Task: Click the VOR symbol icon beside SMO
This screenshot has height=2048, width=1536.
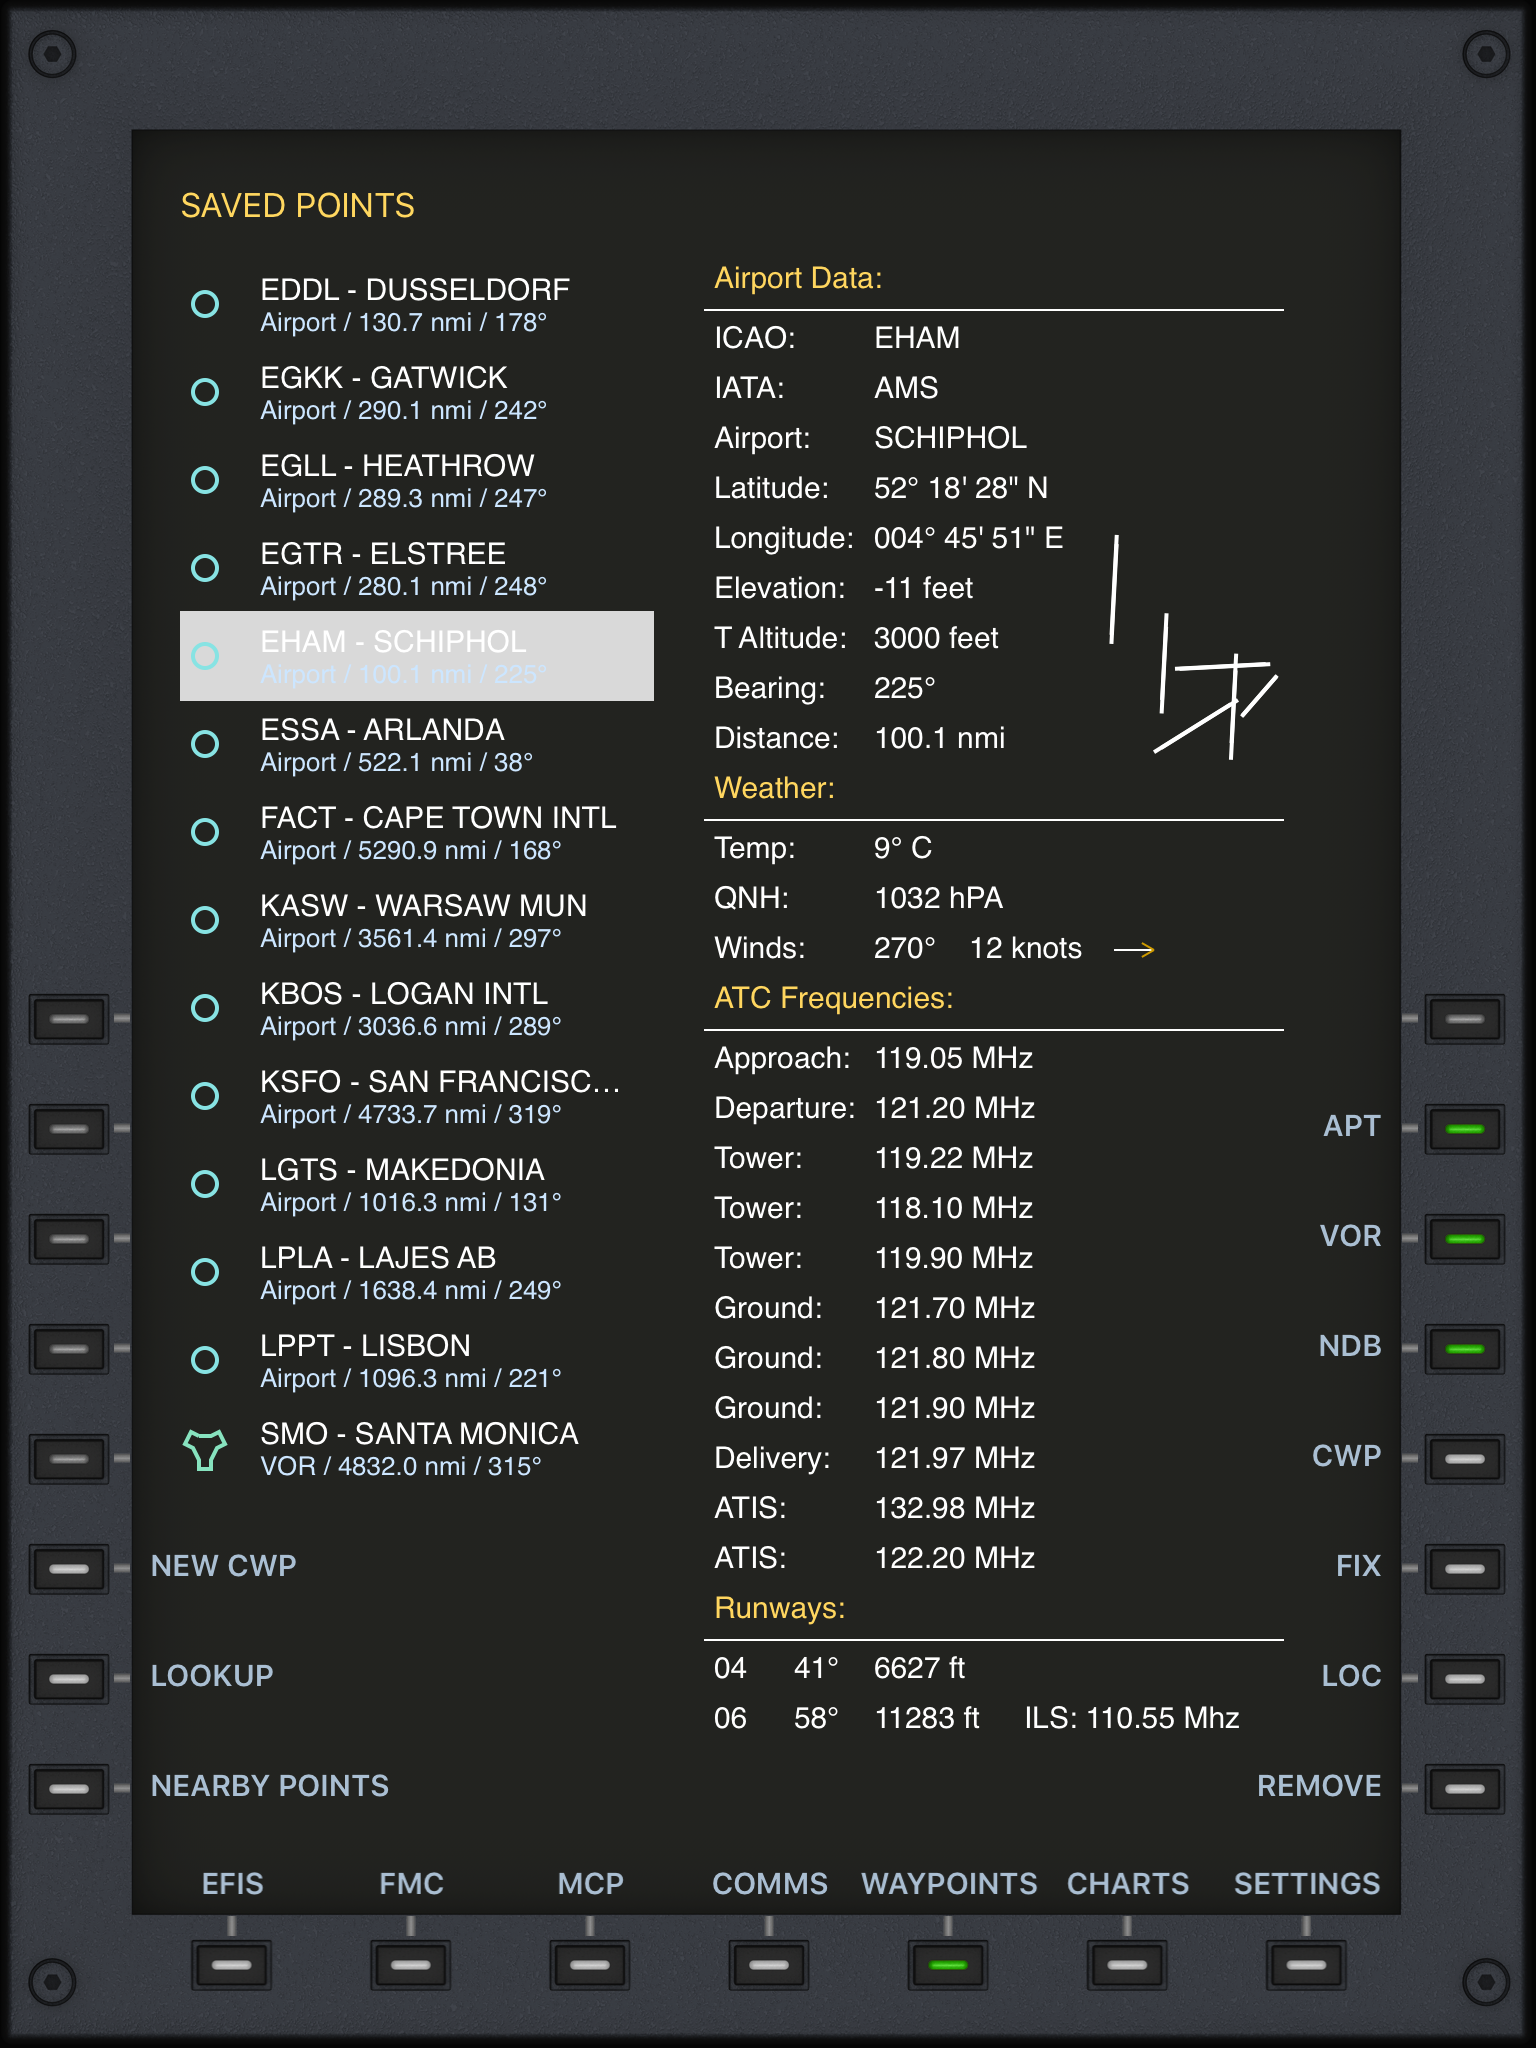Action: point(205,1449)
